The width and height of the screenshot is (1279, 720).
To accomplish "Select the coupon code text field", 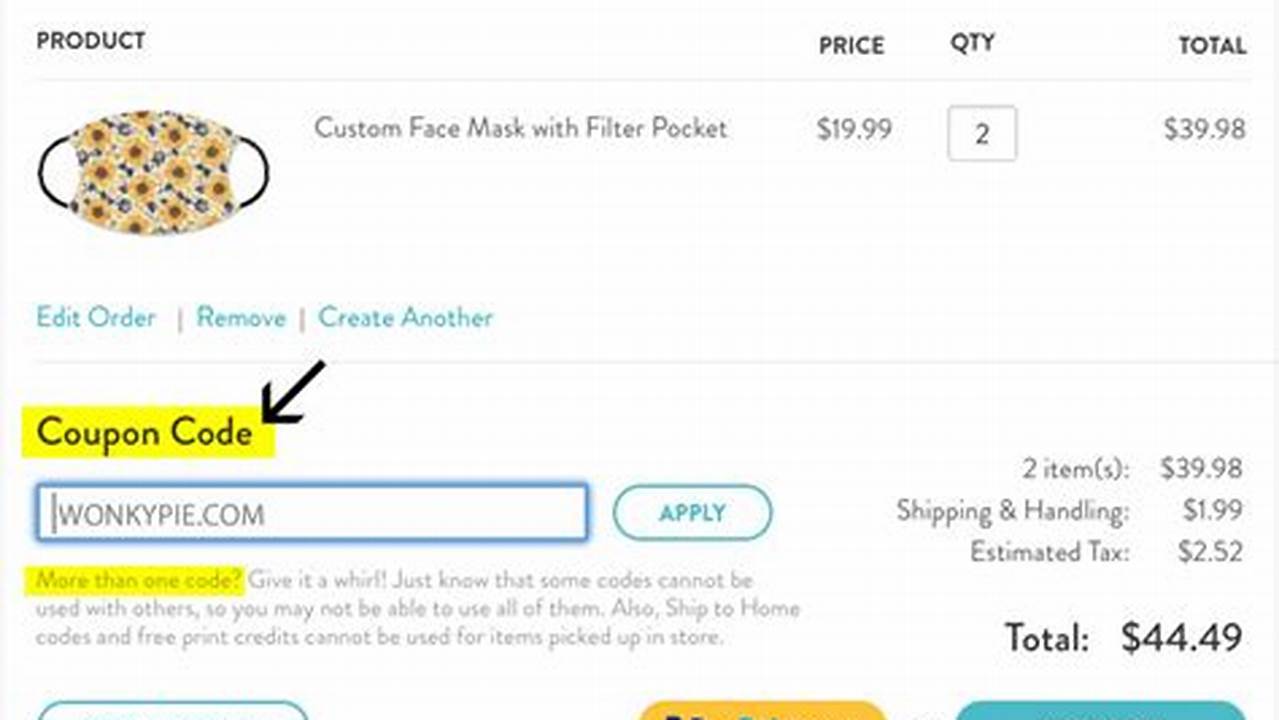I will (311, 512).
